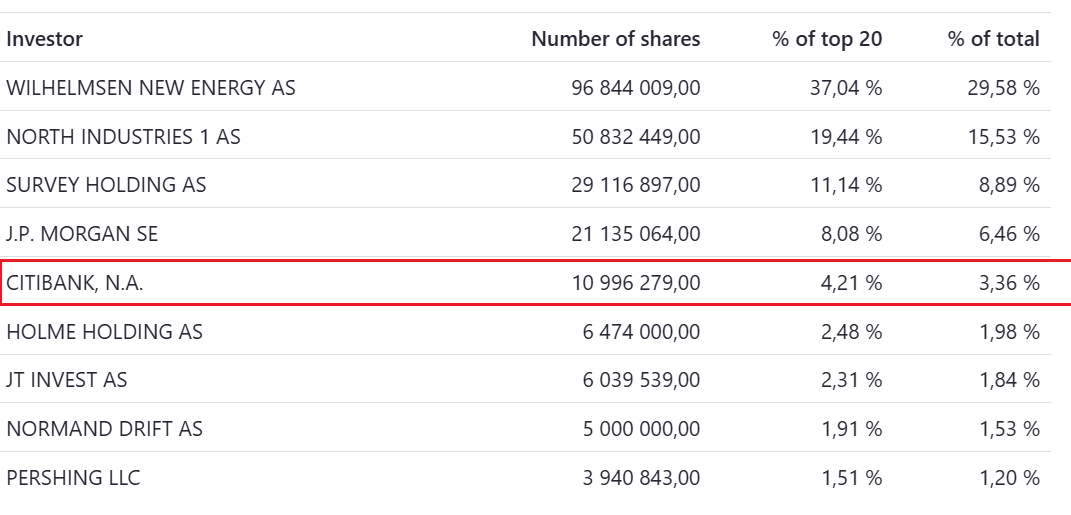Select the 29,58 % of total value

(1004, 88)
